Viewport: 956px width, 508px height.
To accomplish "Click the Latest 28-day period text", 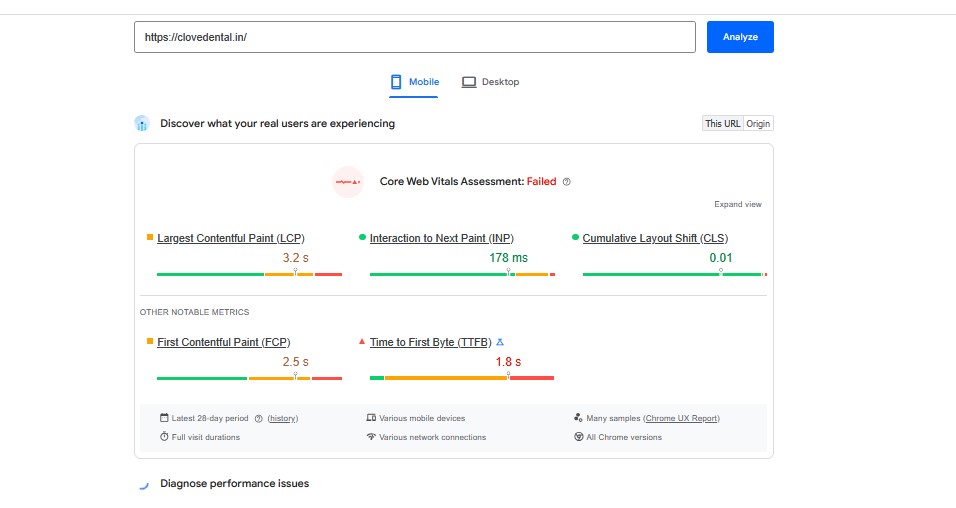I will click(210, 418).
